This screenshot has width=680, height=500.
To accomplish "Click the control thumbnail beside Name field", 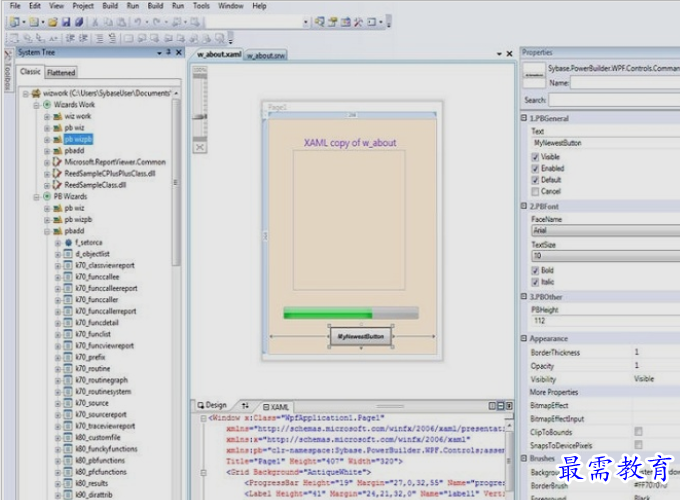I will [x=534, y=75].
